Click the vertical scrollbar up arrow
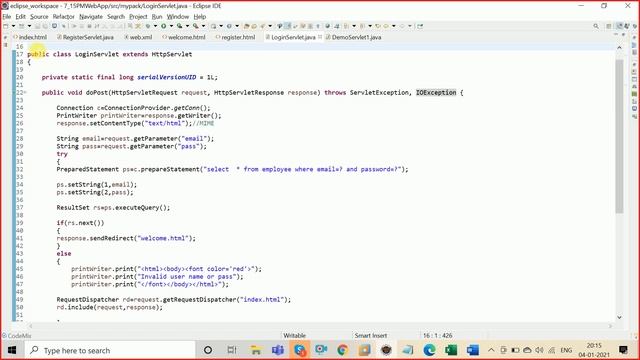Screen dimensions: 640x360 [x=619, y=48]
